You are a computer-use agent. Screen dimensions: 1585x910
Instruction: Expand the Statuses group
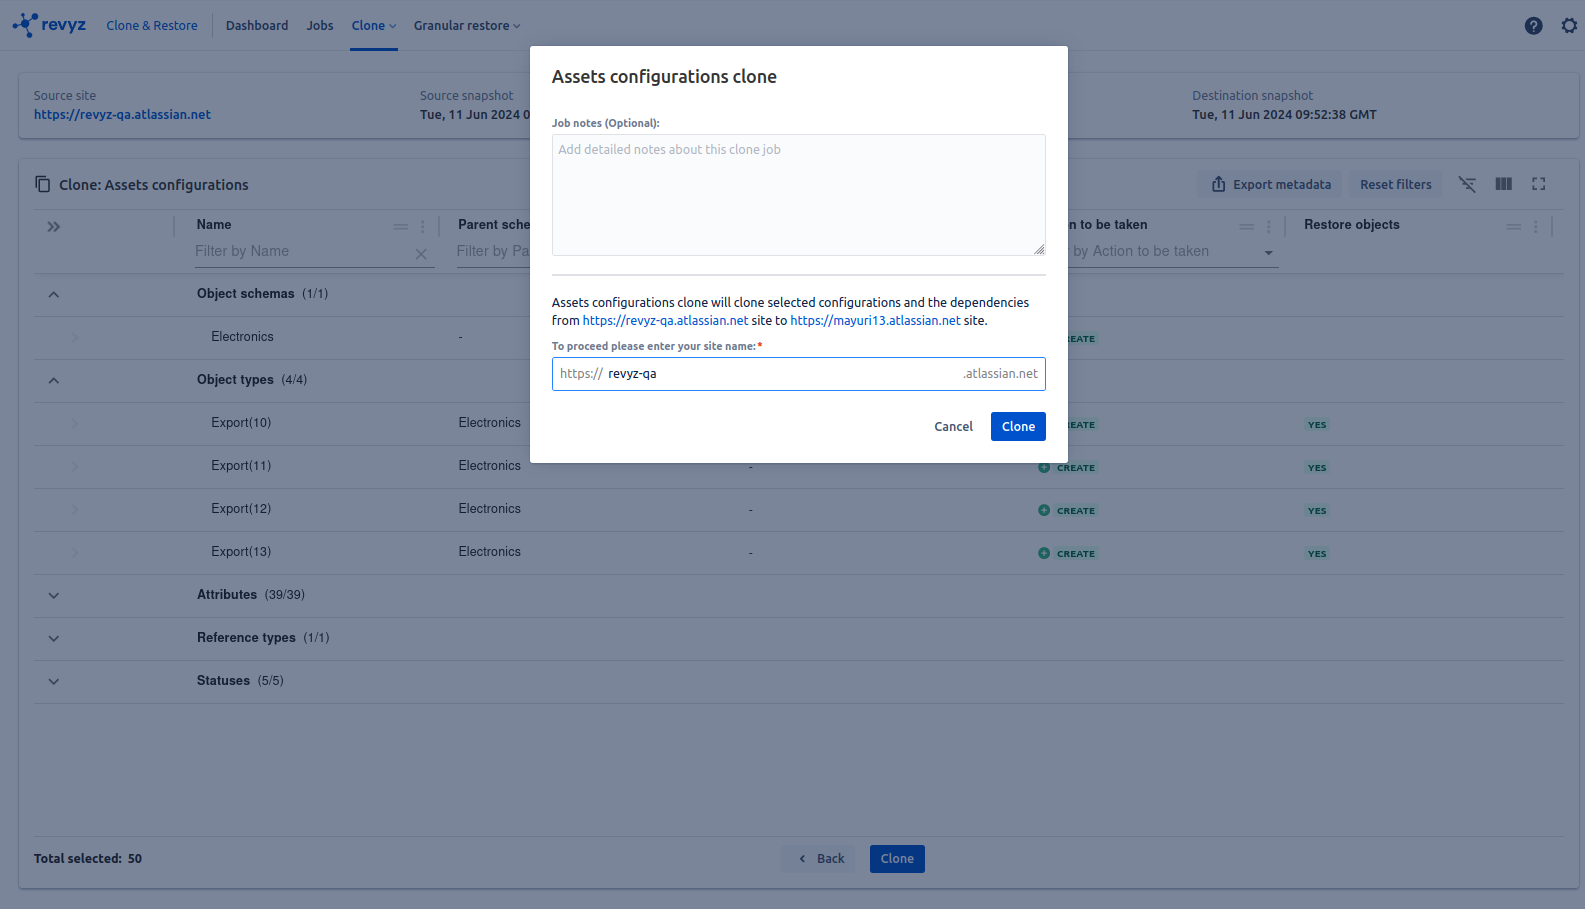pyautogui.click(x=54, y=682)
